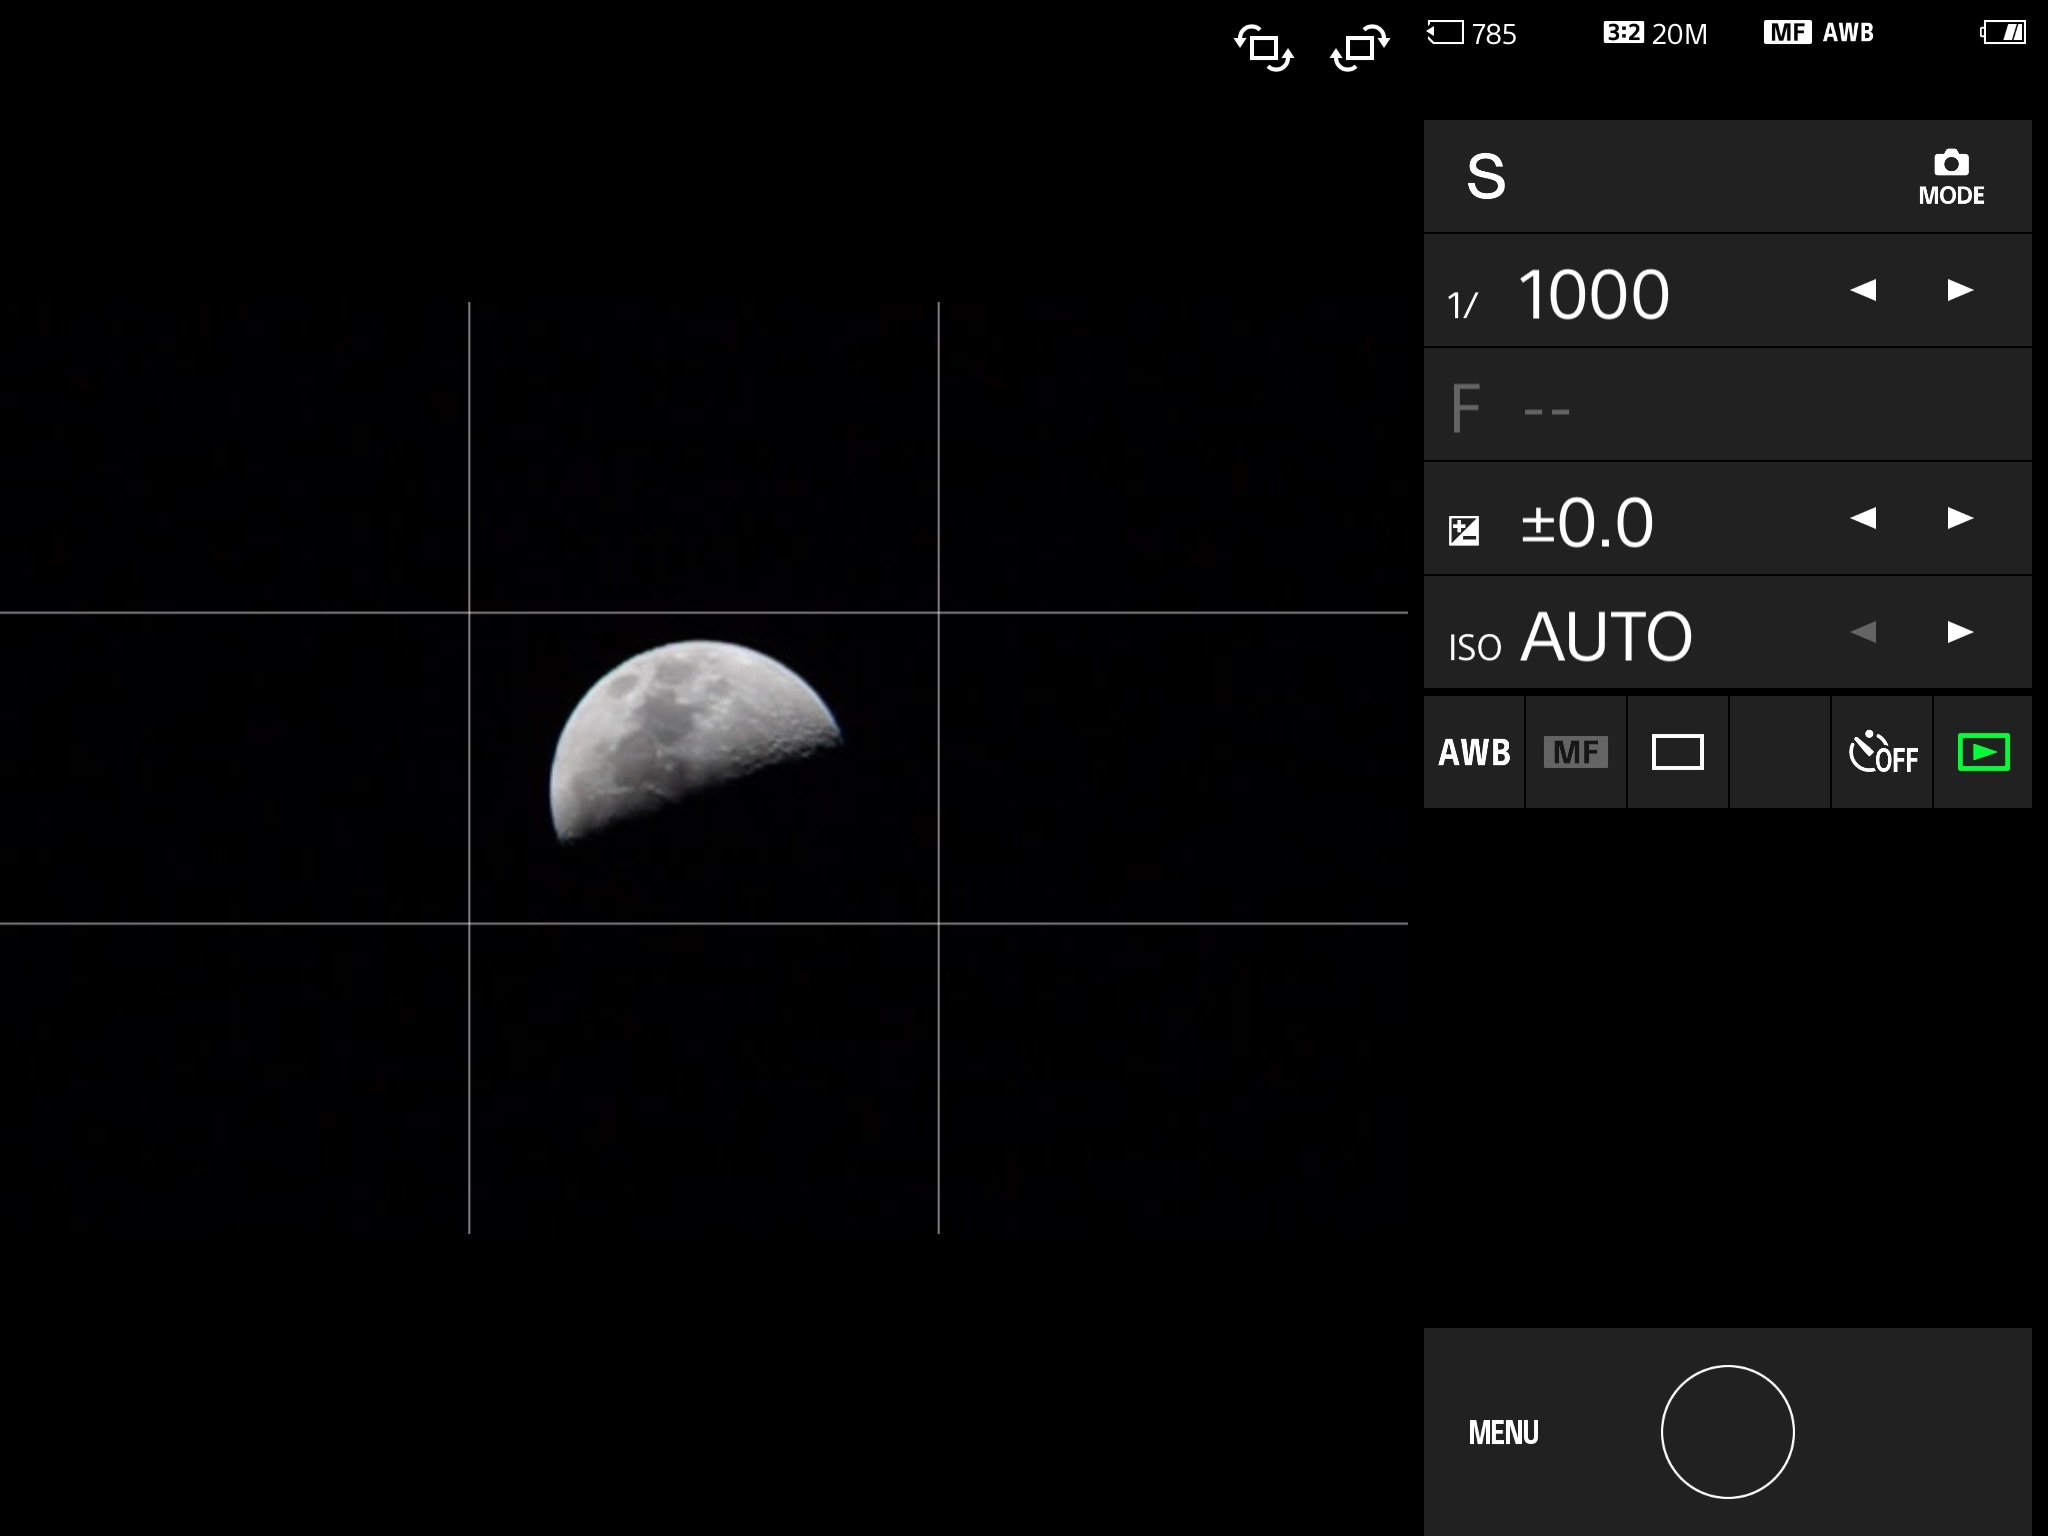Tap the 1/1000 shutter speed value
This screenshot has height=1536, width=2048.
pos(1593,295)
